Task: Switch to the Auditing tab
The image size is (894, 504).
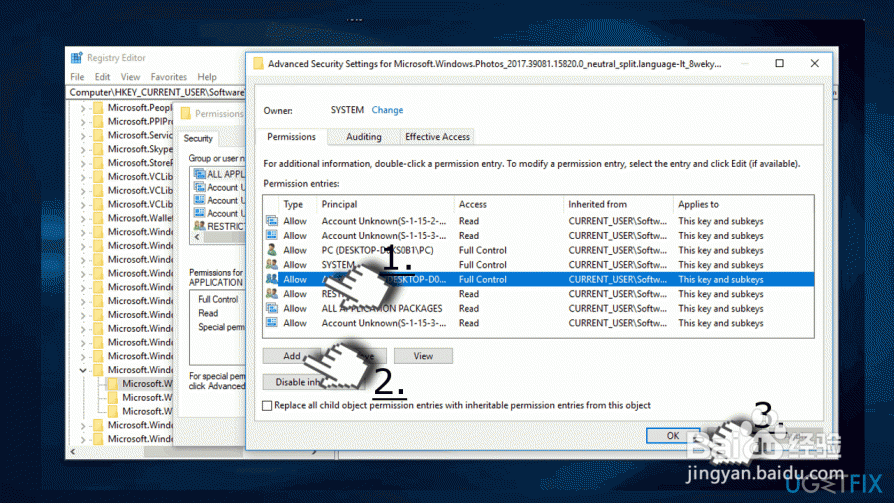Action: click(364, 137)
